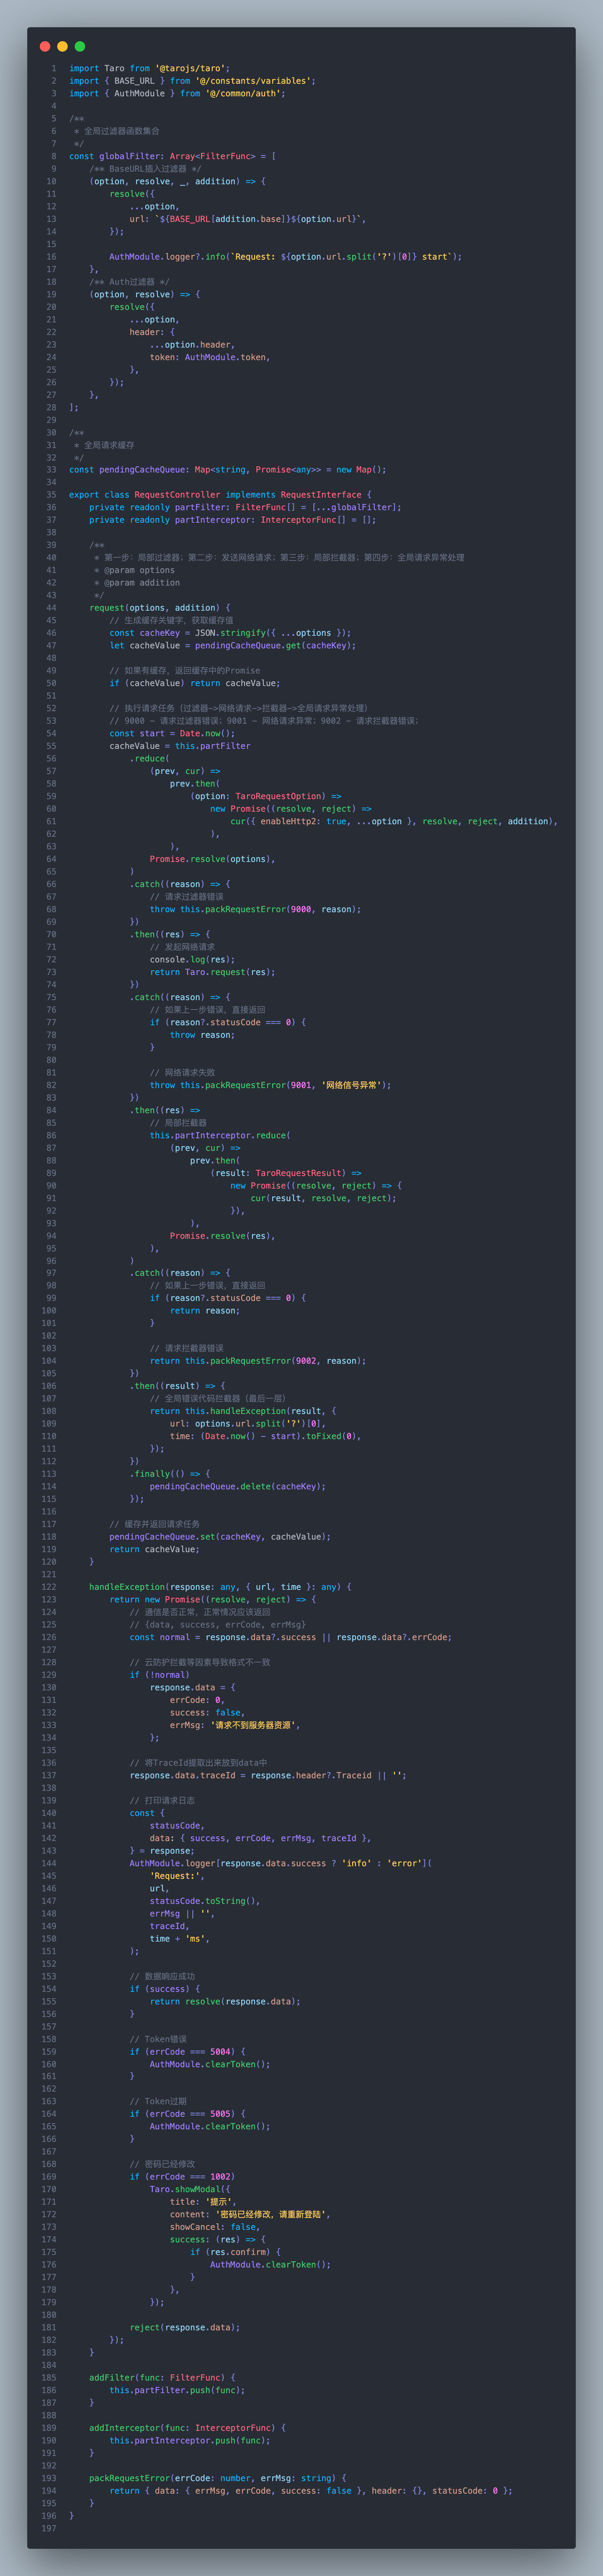This screenshot has width=603, height=2576.
Task: Click "if (!normal)" line
Action: [160, 1675]
